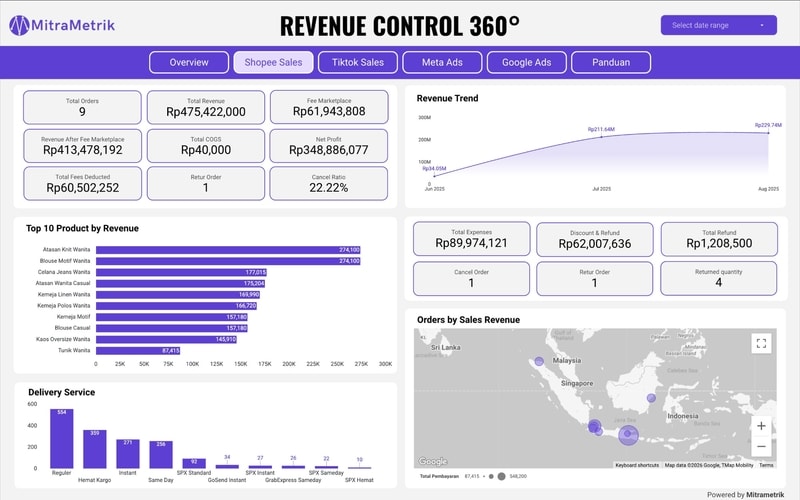Image resolution: width=800 pixels, height=500 pixels.
Task: Select the Google Ads tab
Action: pos(526,62)
